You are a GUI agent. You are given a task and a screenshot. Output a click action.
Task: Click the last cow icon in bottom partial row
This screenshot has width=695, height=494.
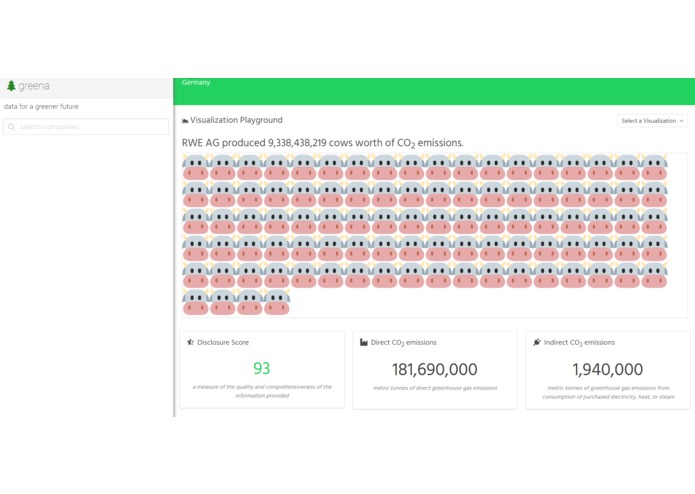[x=277, y=302]
